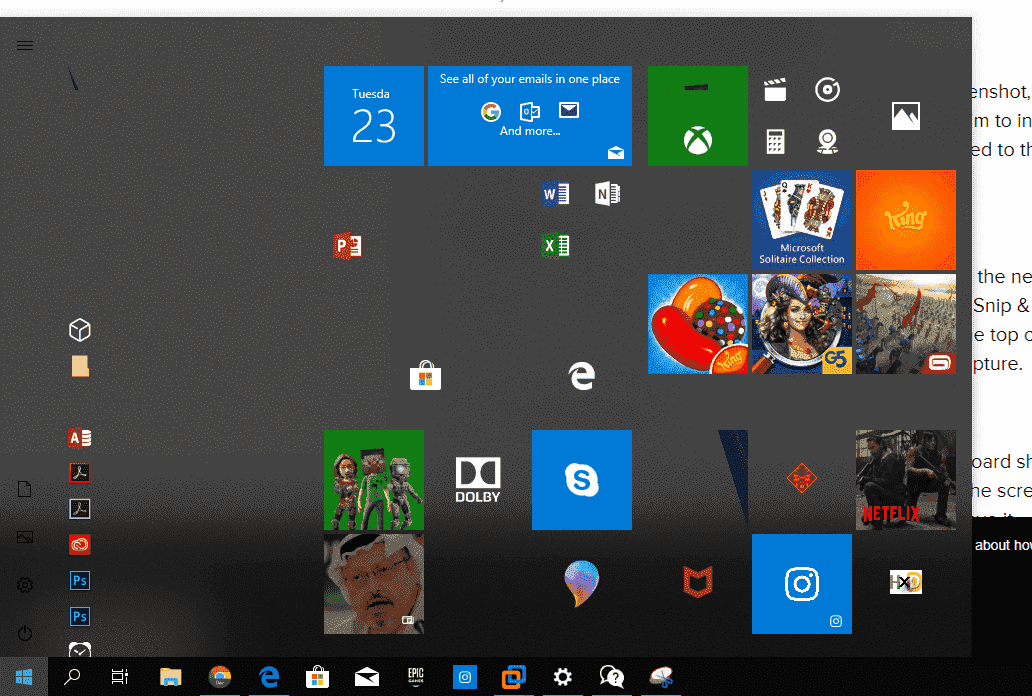Open the tan sticky note app icon
The image size is (1032, 696).
80,366
